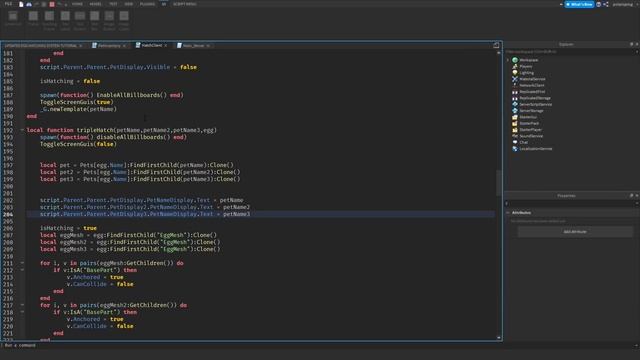640x360 pixels.
Task: Click the editor scroll up arrow
Action: [498, 53]
